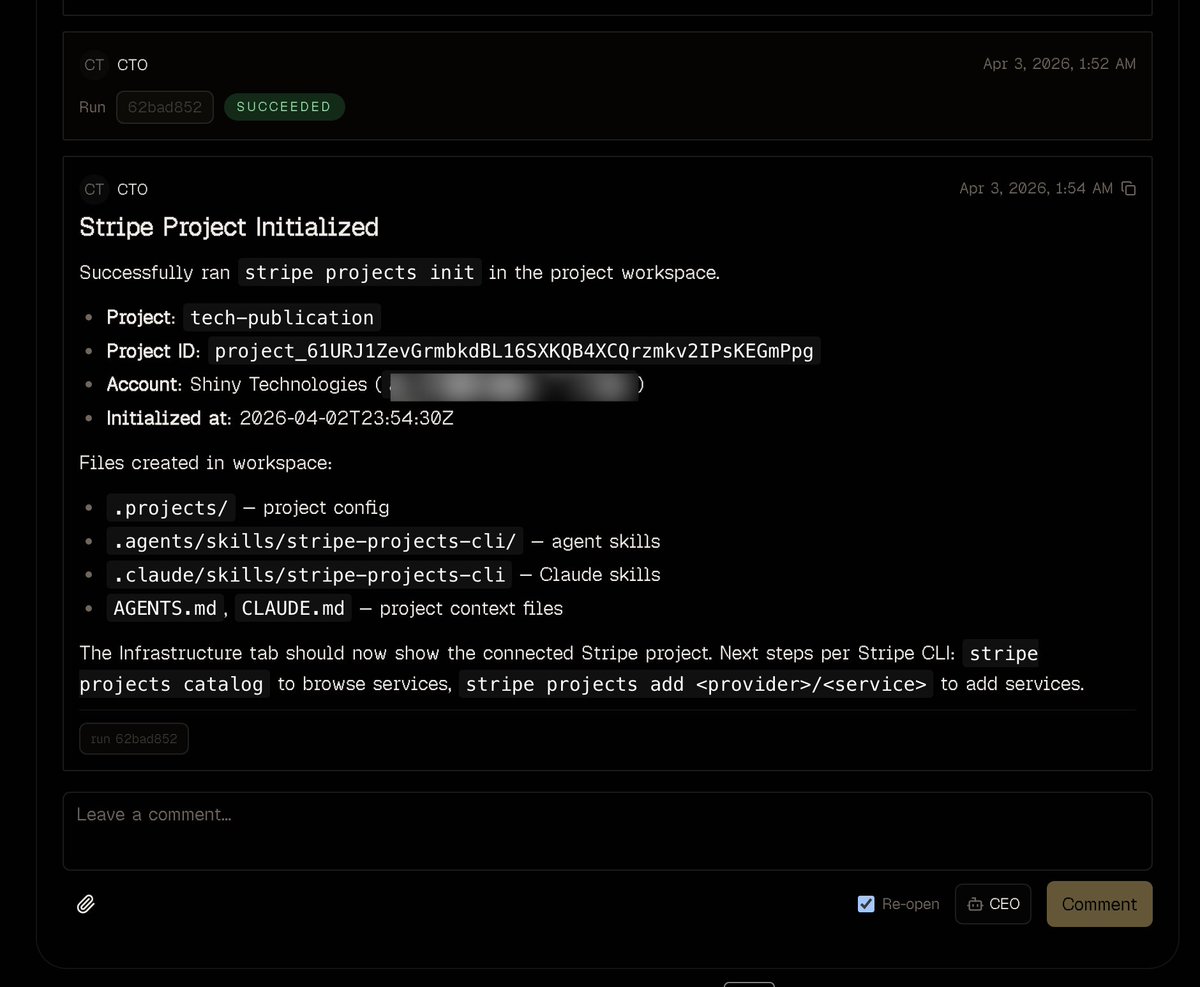The width and height of the screenshot is (1200, 987).
Task: Click the ".claude/skills/stripe-projects-cli" path
Action: [309, 575]
